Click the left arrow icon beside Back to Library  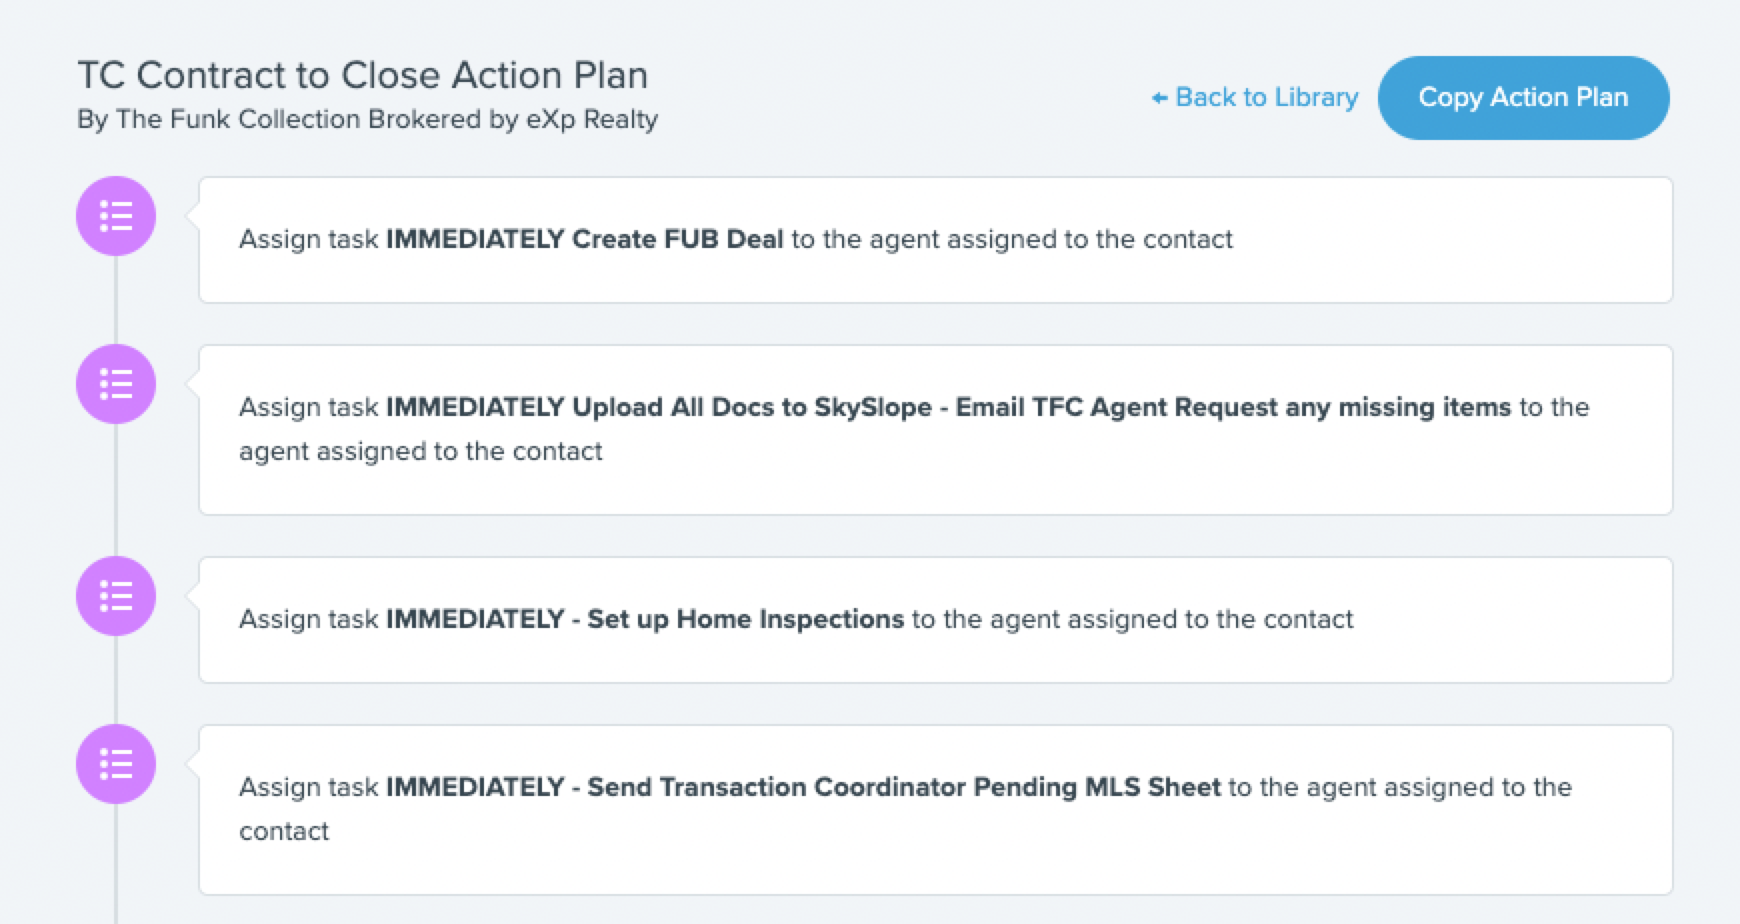pyautogui.click(x=1159, y=98)
